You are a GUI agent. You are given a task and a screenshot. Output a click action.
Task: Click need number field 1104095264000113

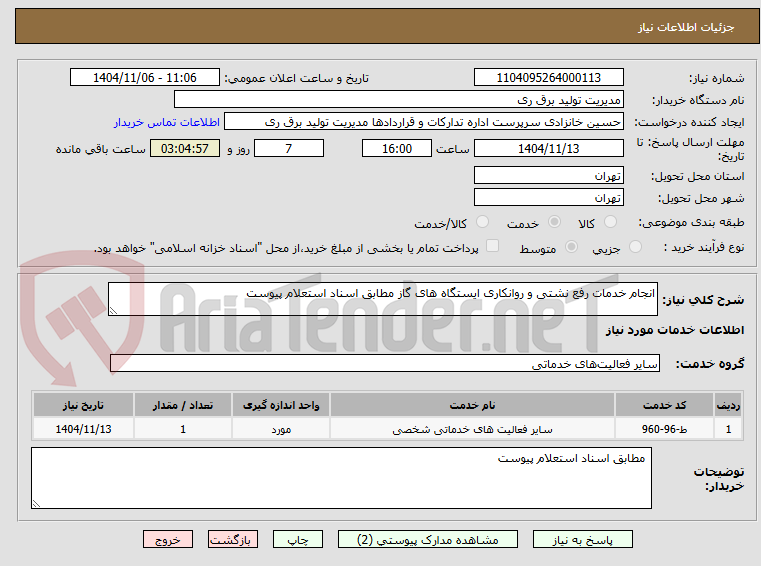pyautogui.click(x=548, y=78)
